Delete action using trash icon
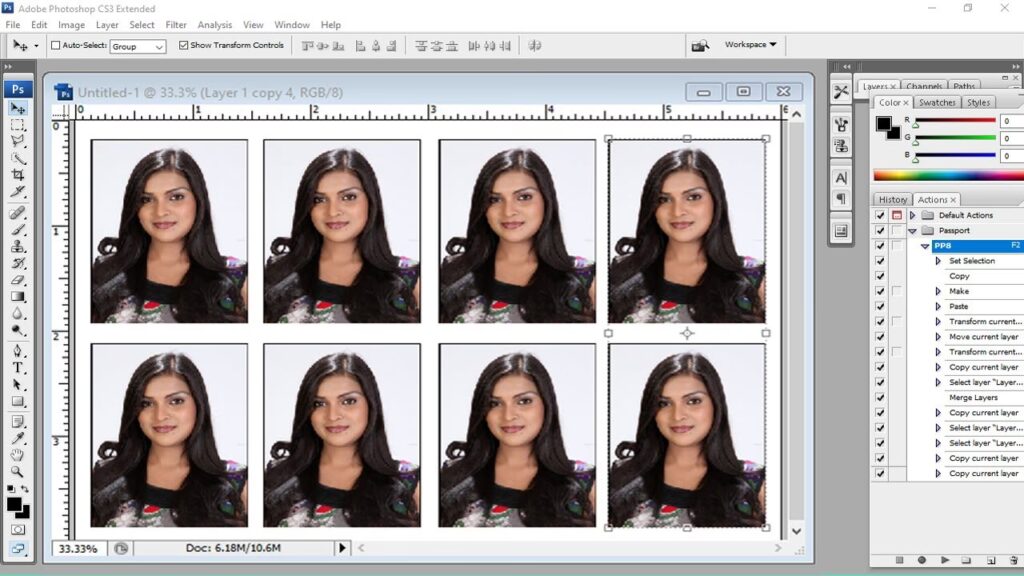Screen dimensions: 1024x576 [x=1009, y=561]
